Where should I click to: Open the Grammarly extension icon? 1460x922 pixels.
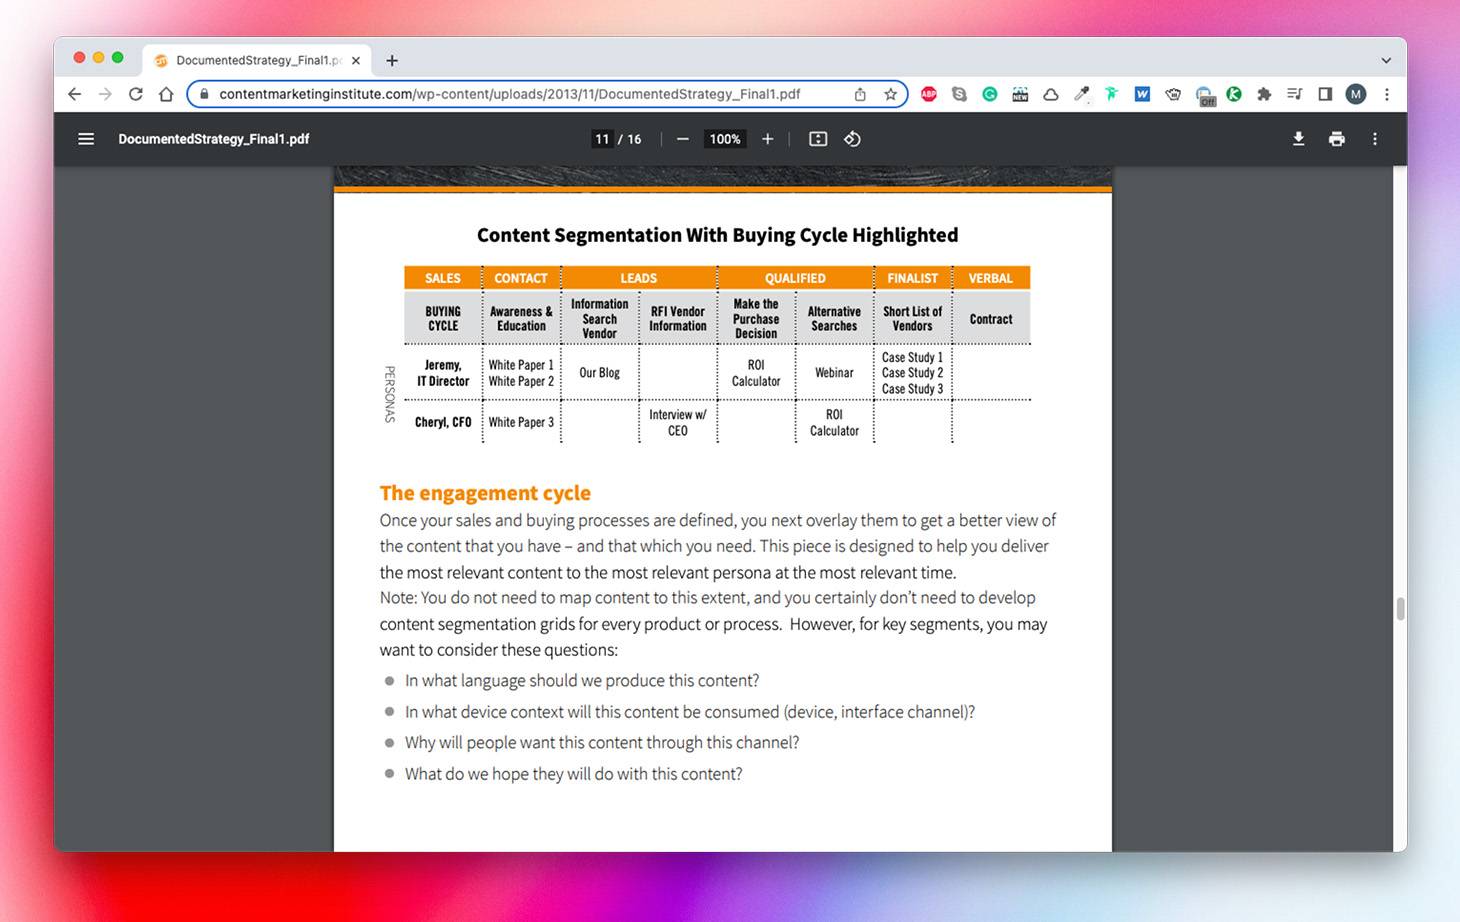tap(989, 93)
